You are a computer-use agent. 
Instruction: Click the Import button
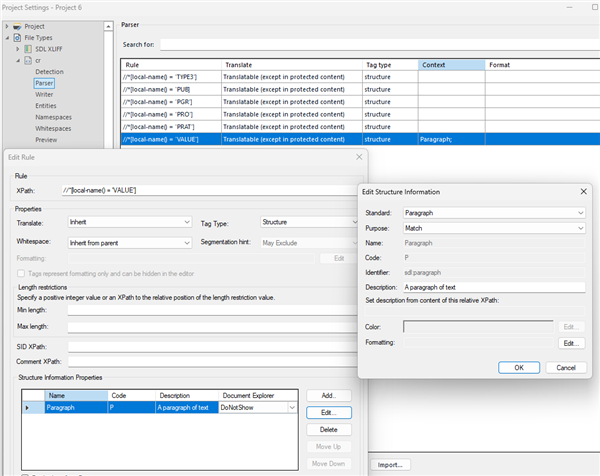click(x=390, y=465)
